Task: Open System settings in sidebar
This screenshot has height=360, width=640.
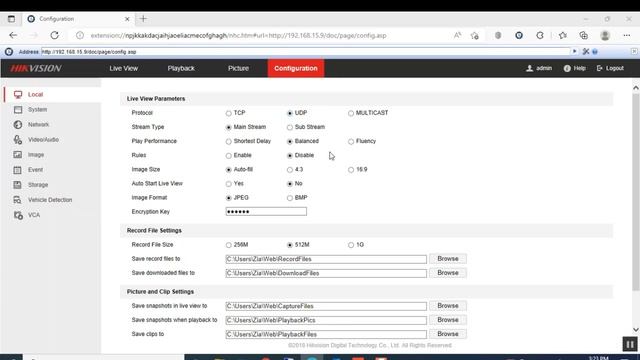Action: tap(37, 110)
